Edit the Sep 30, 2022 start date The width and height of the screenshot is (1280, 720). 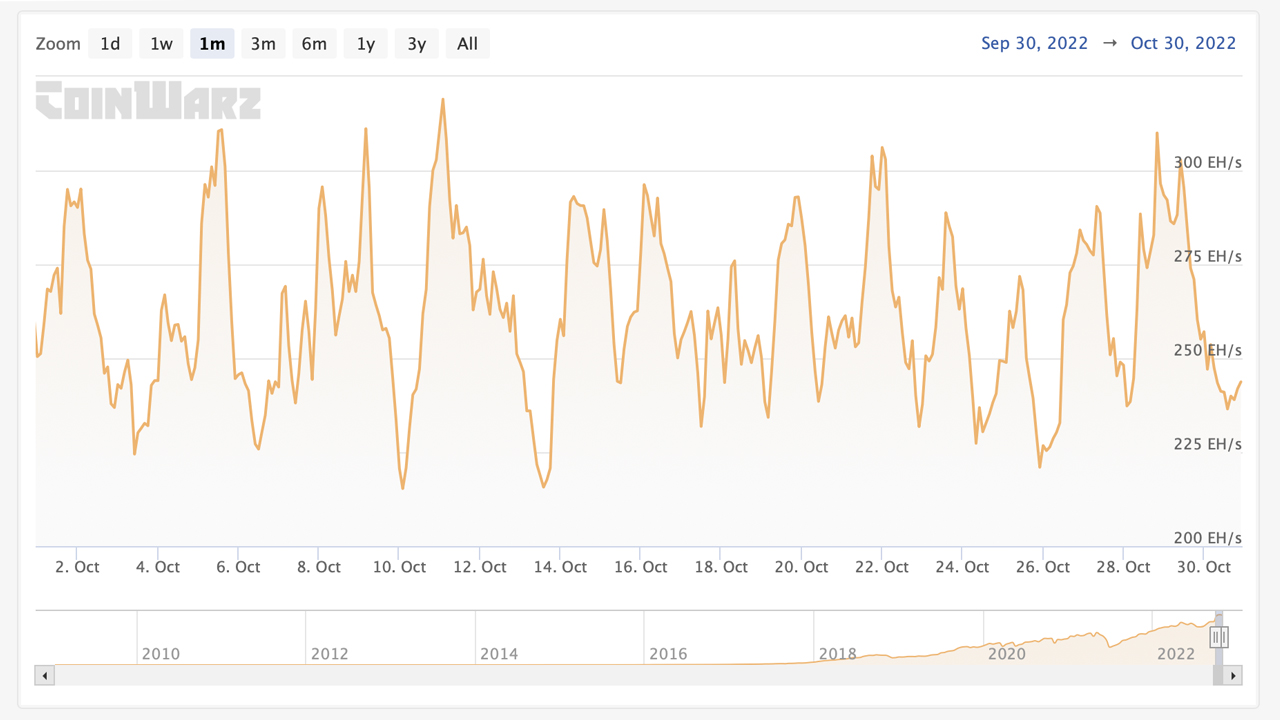pos(1034,43)
